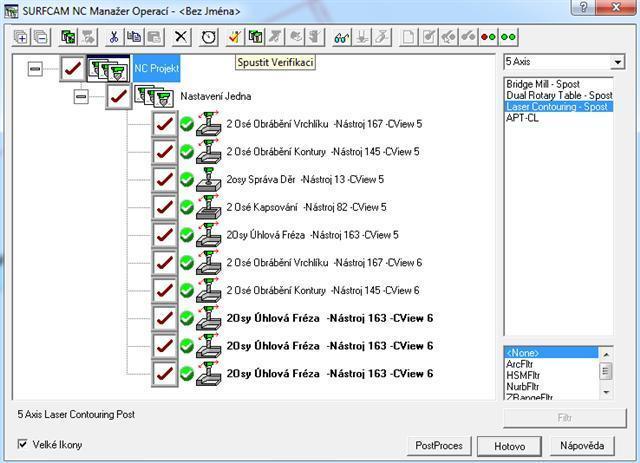Toggle the NC Projekt checkmark box
The image size is (640, 463).
(73, 69)
